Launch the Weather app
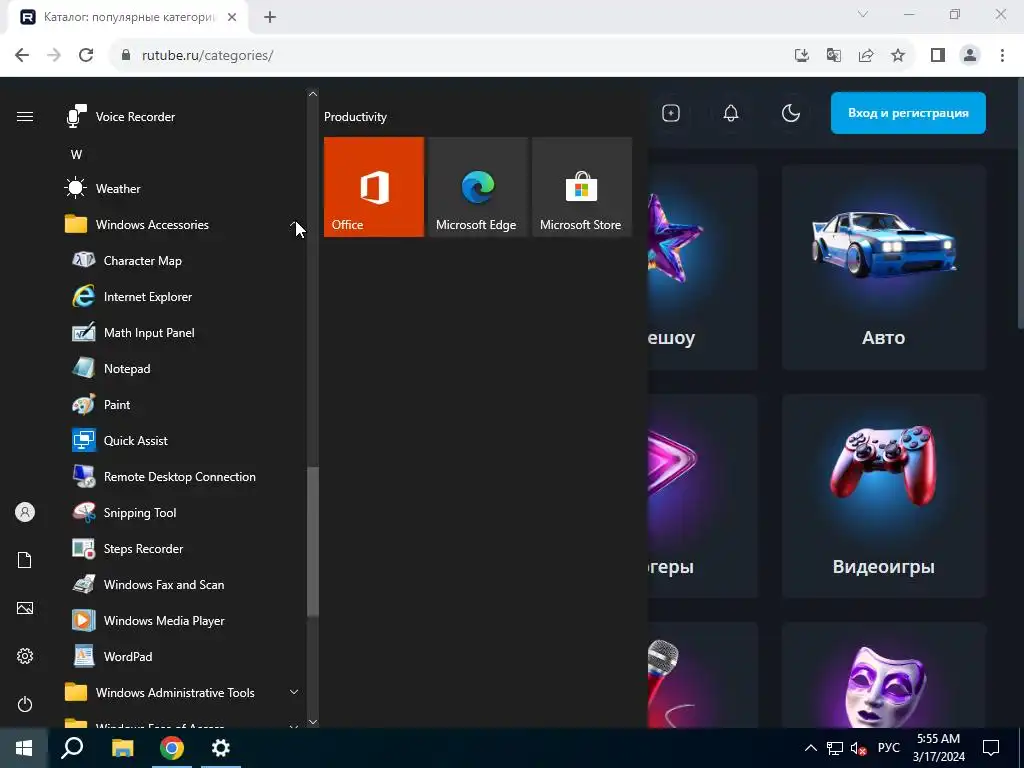The image size is (1024, 768). [x=183, y=189]
